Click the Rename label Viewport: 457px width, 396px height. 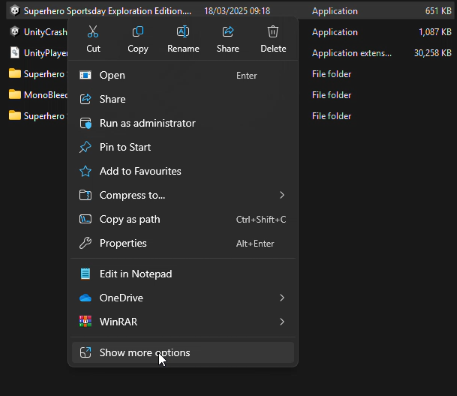183,49
